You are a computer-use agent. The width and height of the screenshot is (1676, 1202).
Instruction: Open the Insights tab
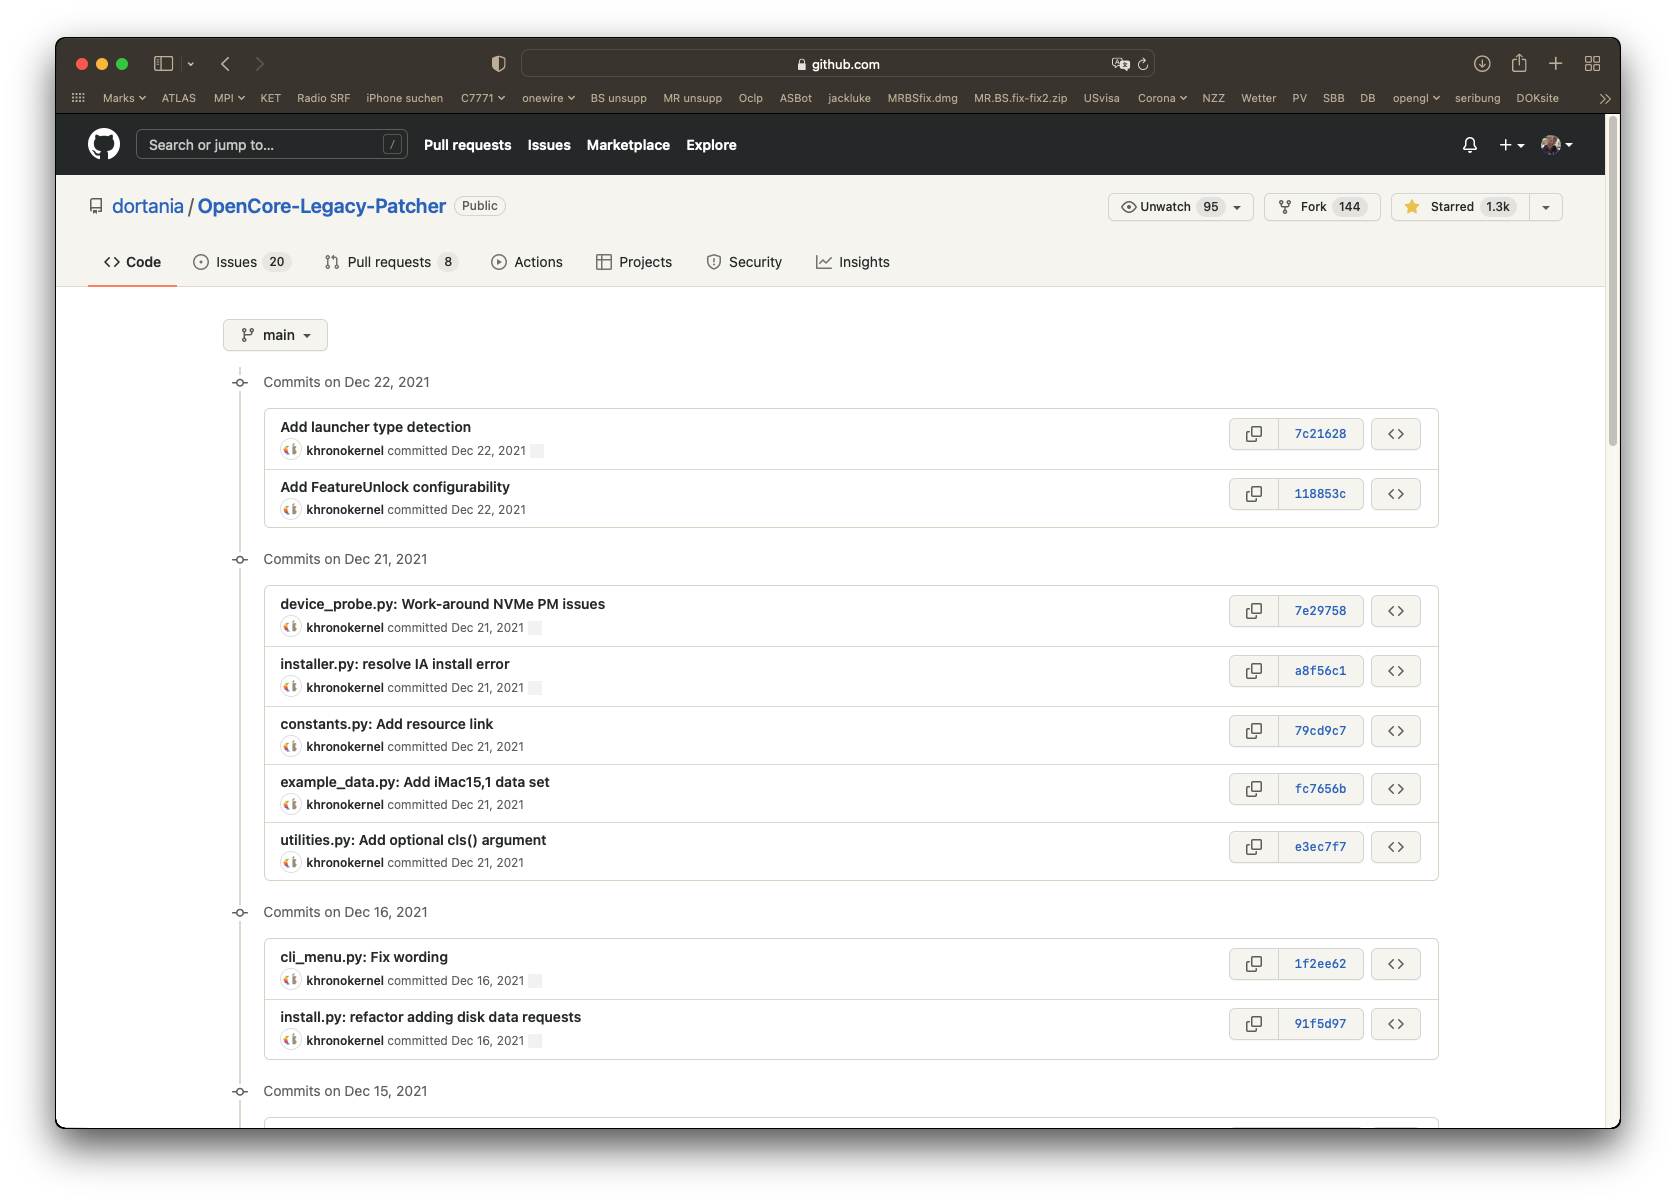pyautogui.click(x=853, y=262)
